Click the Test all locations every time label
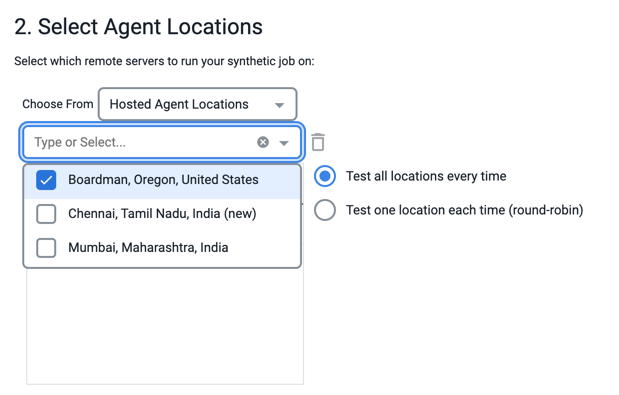Image resolution: width=619 pixels, height=395 pixels. 426,176
